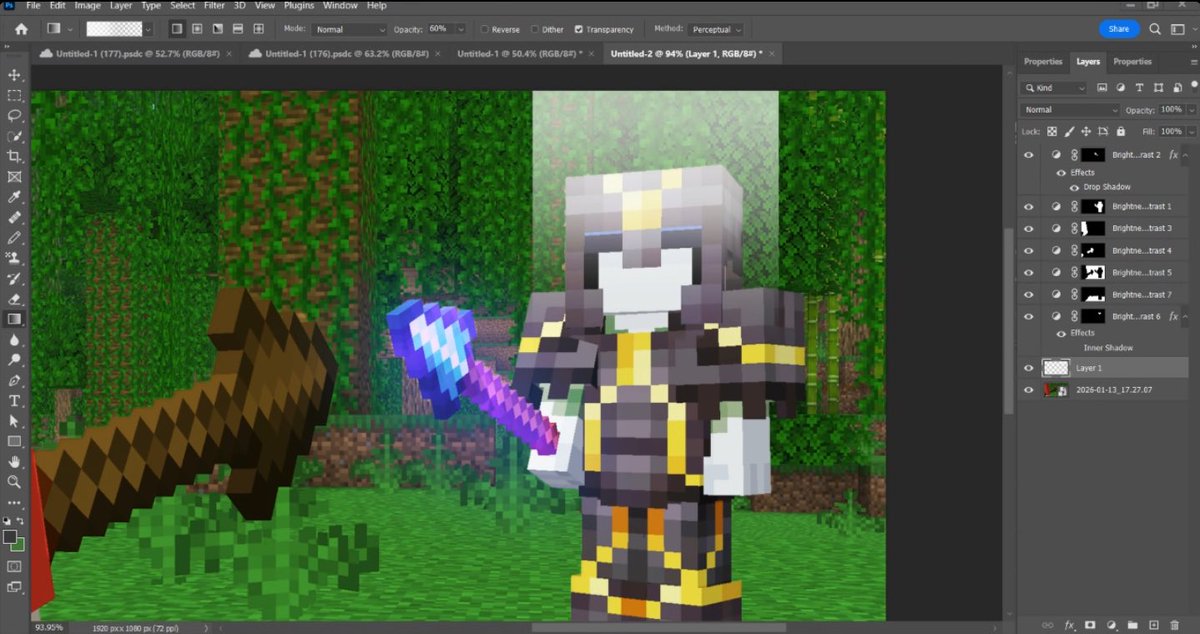Viewport: 1200px width, 634px height.
Task: Click the Home icon in options bar
Action: point(21,29)
